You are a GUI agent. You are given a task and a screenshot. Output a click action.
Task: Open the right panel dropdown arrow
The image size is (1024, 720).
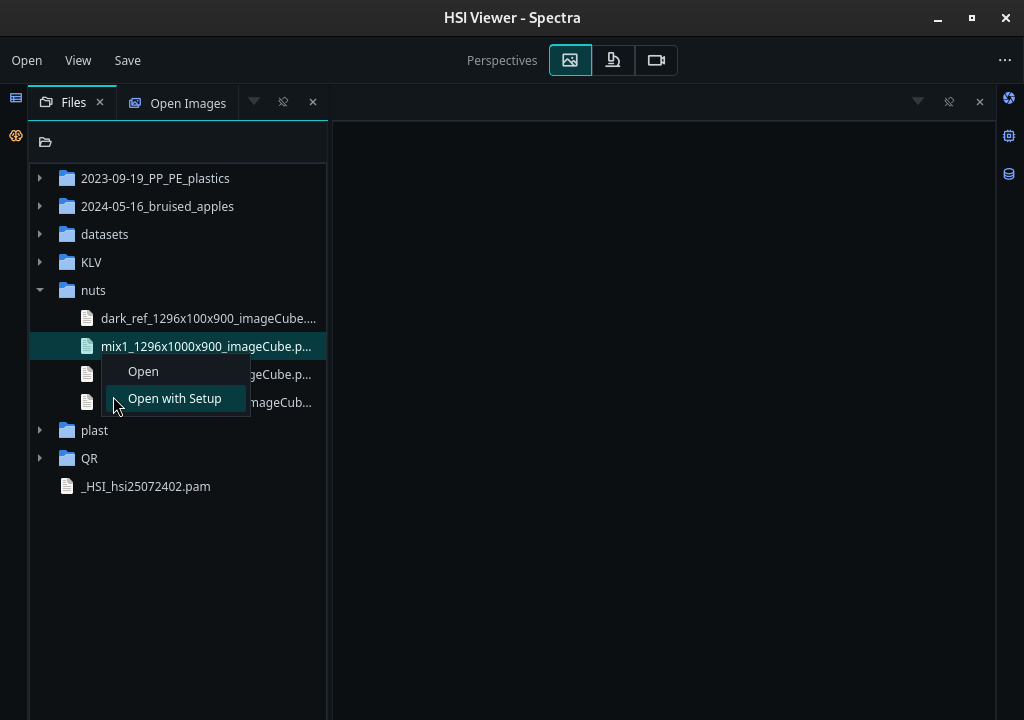(x=918, y=101)
